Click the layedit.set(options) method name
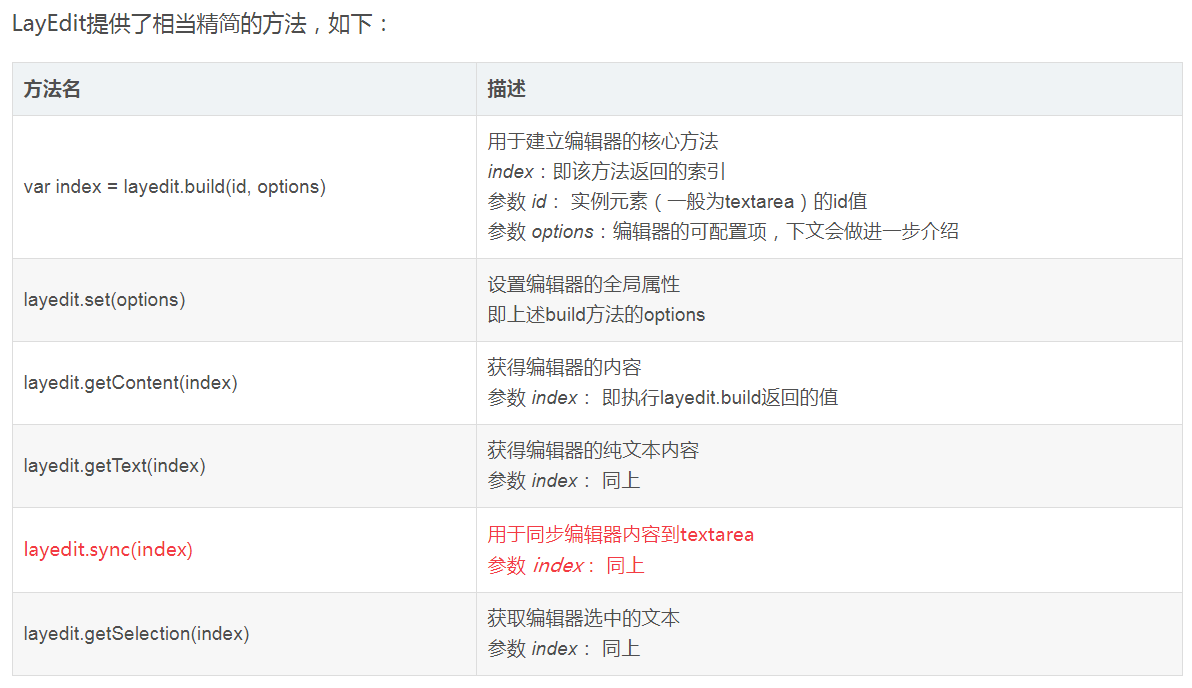Image resolution: width=1192 pixels, height=688 pixels. click(x=105, y=300)
